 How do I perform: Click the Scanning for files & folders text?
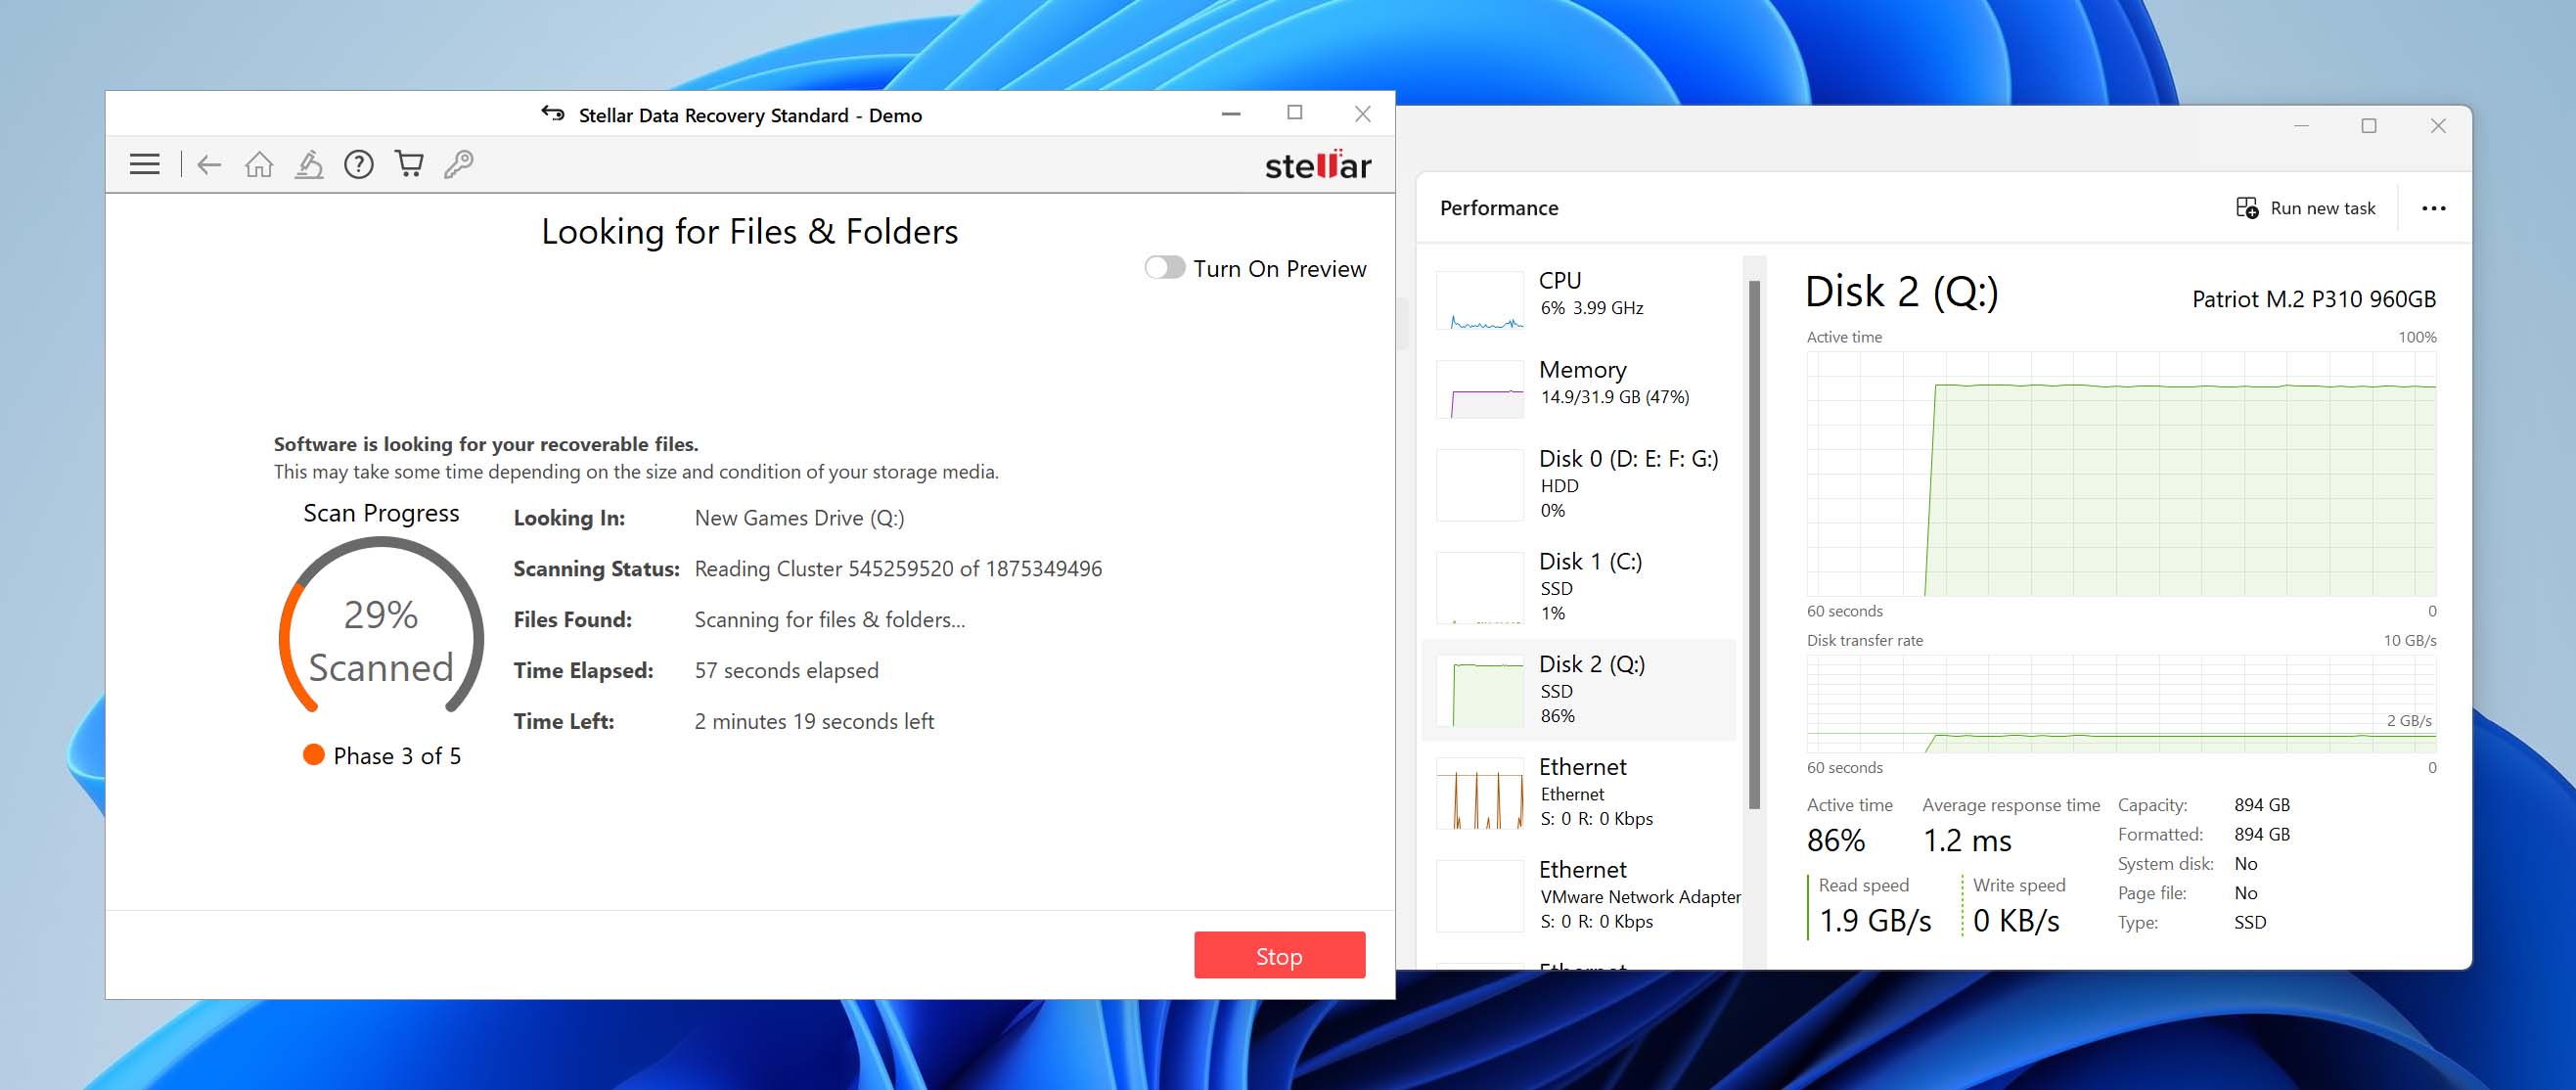pyautogui.click(x=830, y=620)
